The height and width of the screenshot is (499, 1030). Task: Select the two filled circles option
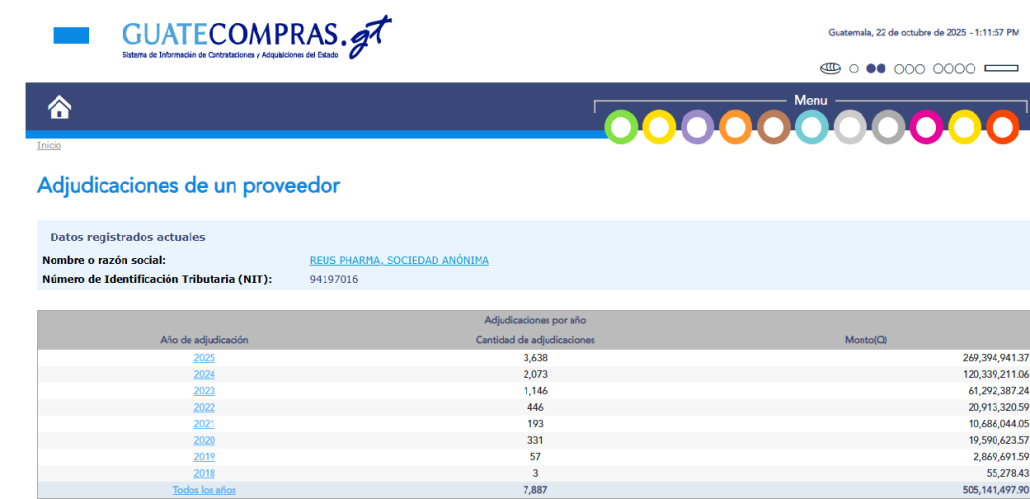876,69
